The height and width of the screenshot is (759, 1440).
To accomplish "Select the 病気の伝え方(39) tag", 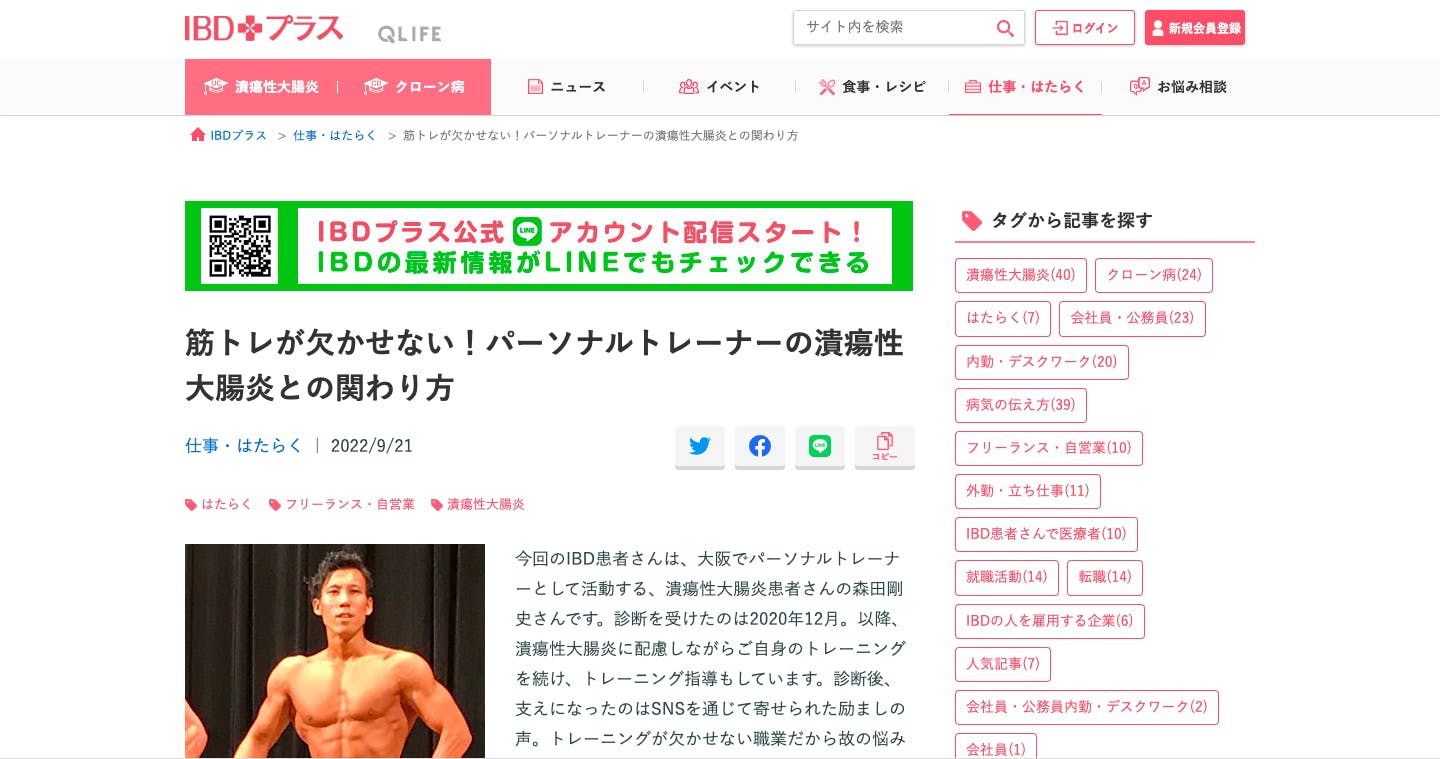I will [1021, 405].
